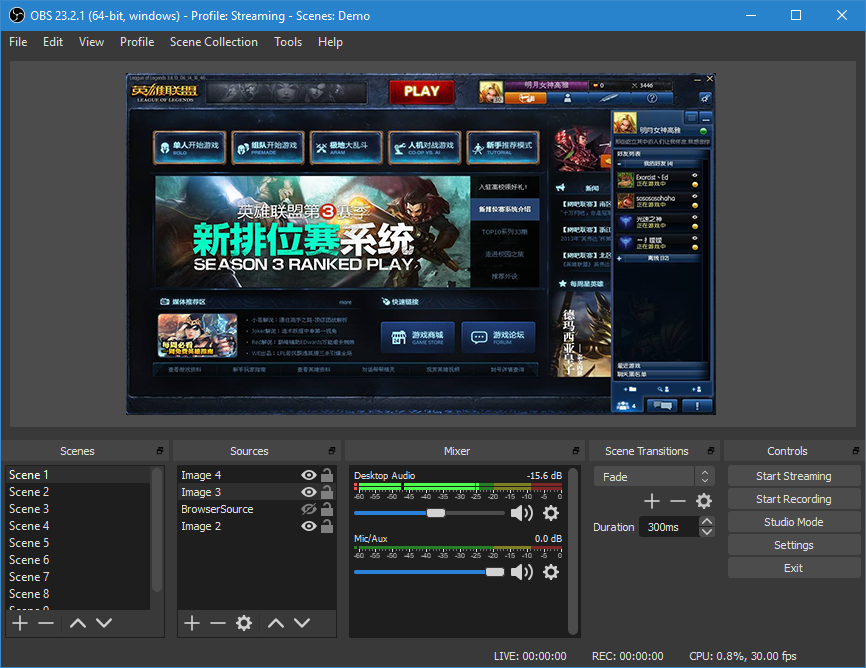Click the OBS logo in title bar

coord(17,15)
